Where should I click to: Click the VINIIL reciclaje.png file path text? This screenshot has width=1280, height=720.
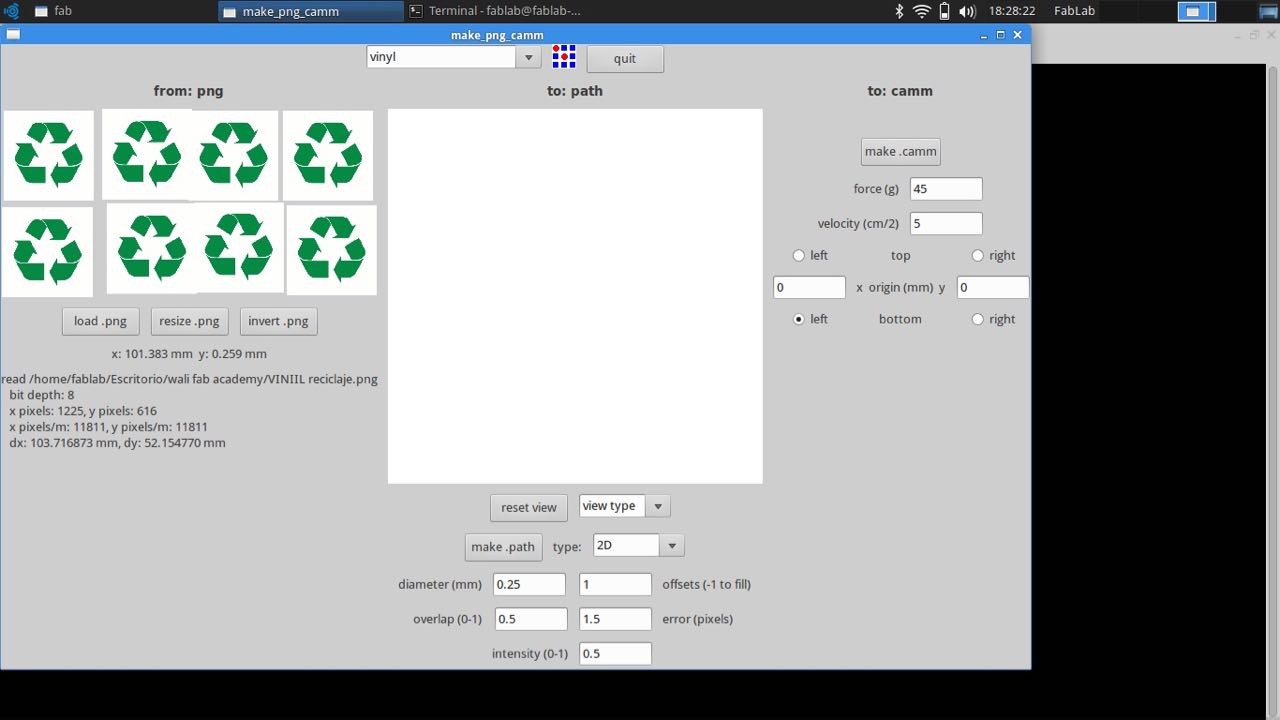pos(189,379)
